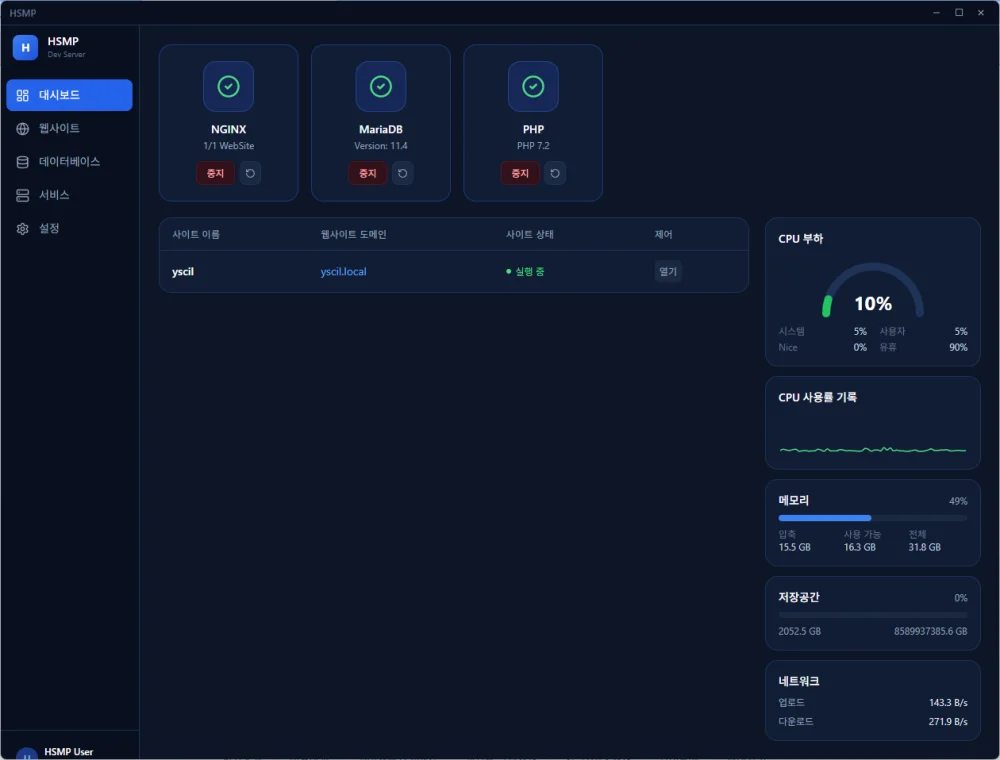Screen dimensions: 1000x760
Task: Click the memory usage progress bar
Action: 872,518
